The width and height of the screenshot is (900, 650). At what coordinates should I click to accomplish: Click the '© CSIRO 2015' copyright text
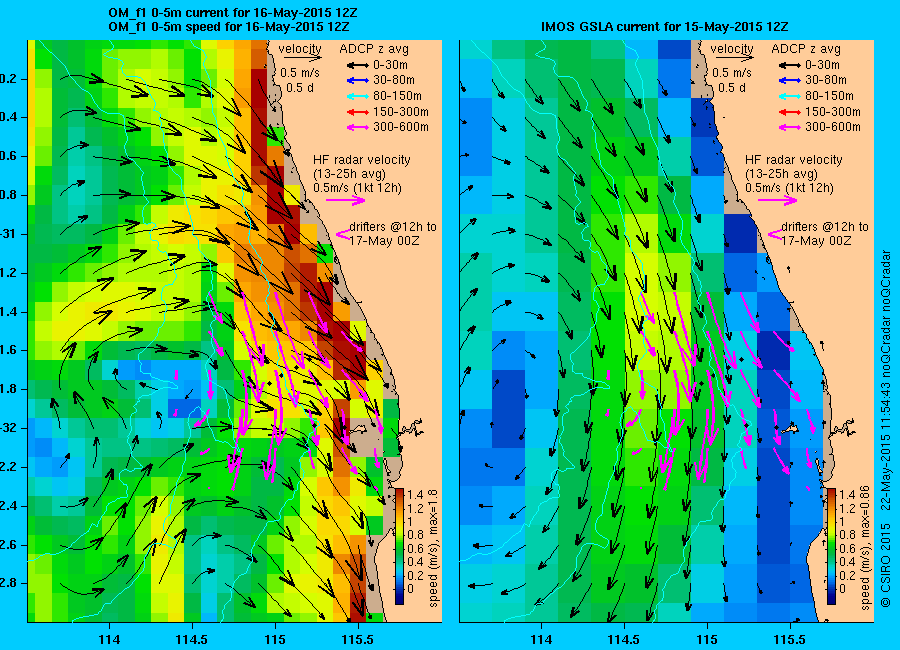click(x=887, y=565)
